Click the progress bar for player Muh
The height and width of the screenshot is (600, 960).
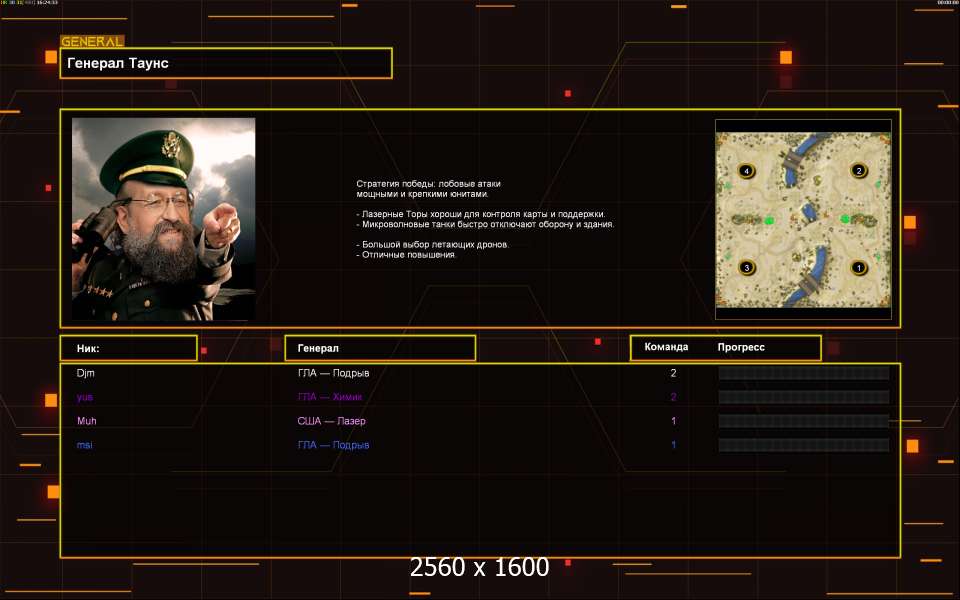coord(803,421)
